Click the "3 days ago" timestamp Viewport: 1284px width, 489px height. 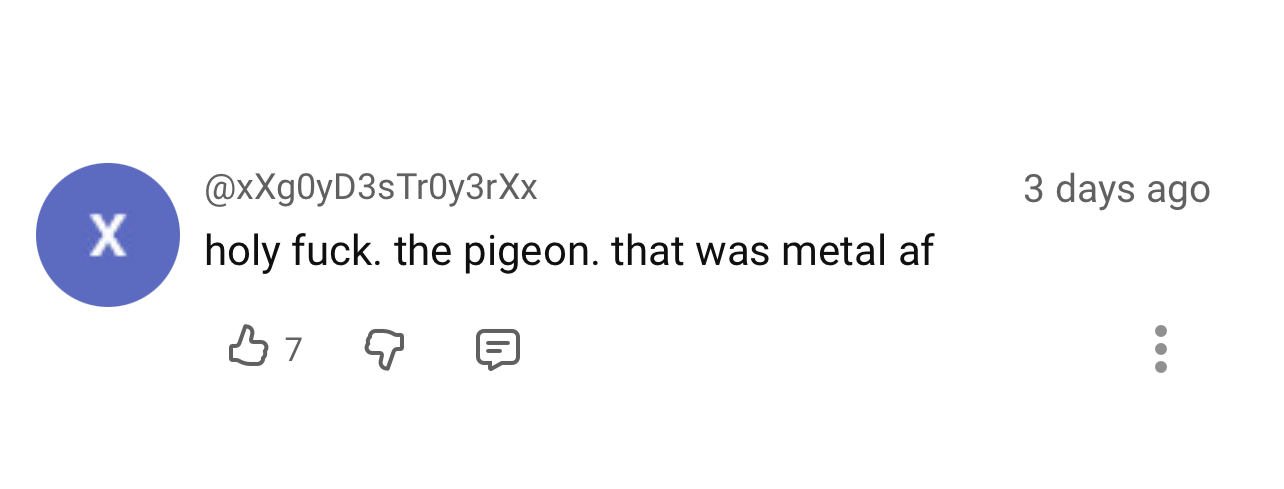tap(1116, 189)
